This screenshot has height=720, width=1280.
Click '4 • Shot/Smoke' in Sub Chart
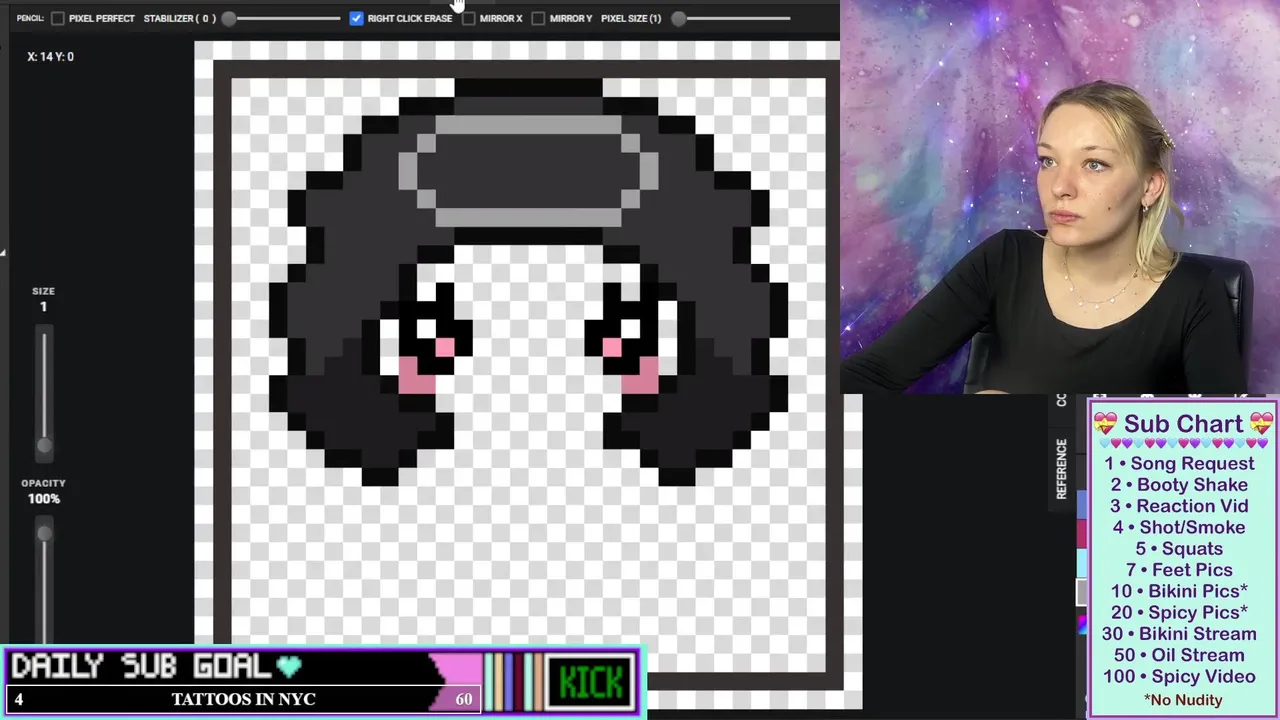coord(1179,527)
